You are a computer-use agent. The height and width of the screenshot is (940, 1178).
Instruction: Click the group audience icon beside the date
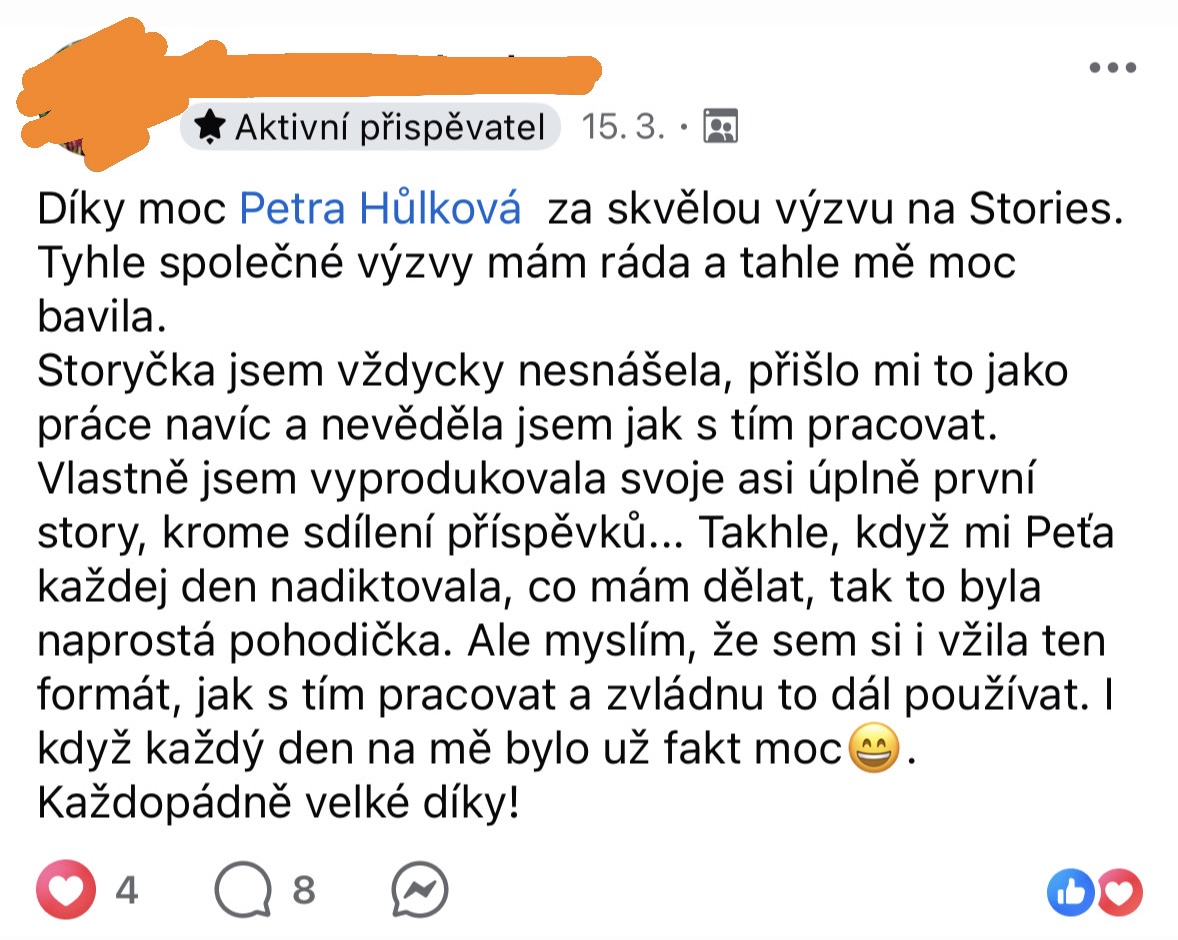tap(720, 127)
